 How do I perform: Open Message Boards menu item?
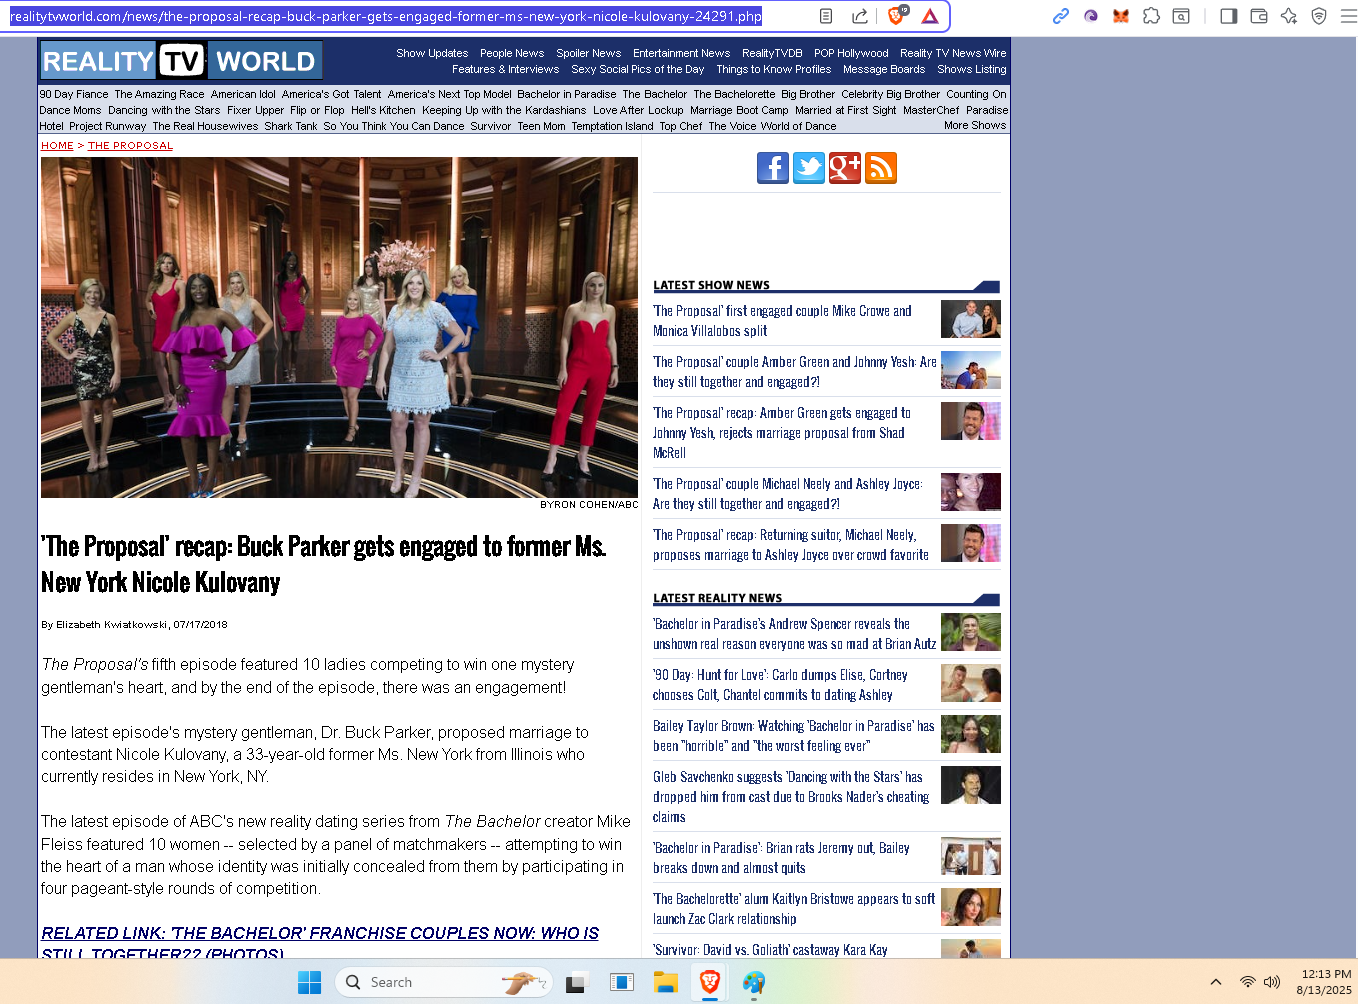[884, 69]
